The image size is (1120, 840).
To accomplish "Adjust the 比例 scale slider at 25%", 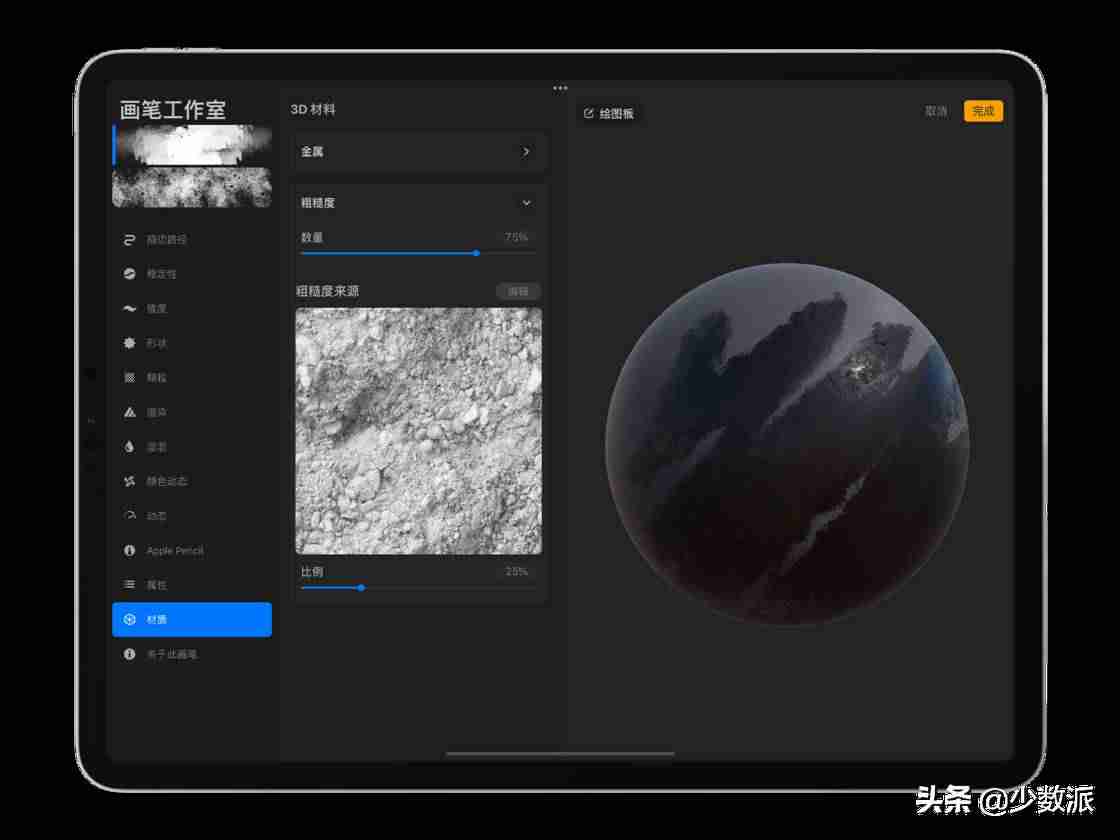I will [361, 587].
